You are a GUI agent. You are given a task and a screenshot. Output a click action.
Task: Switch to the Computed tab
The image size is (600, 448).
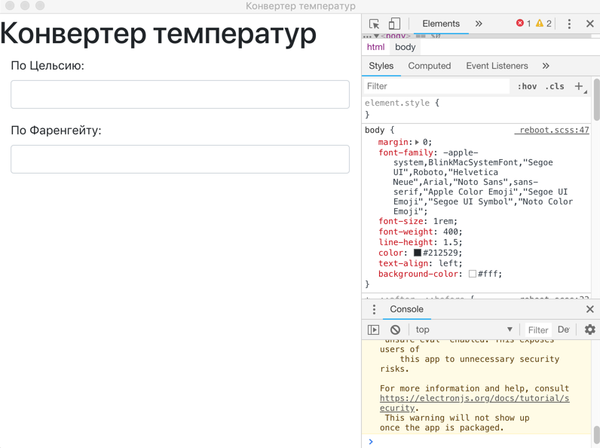(429, 66)
